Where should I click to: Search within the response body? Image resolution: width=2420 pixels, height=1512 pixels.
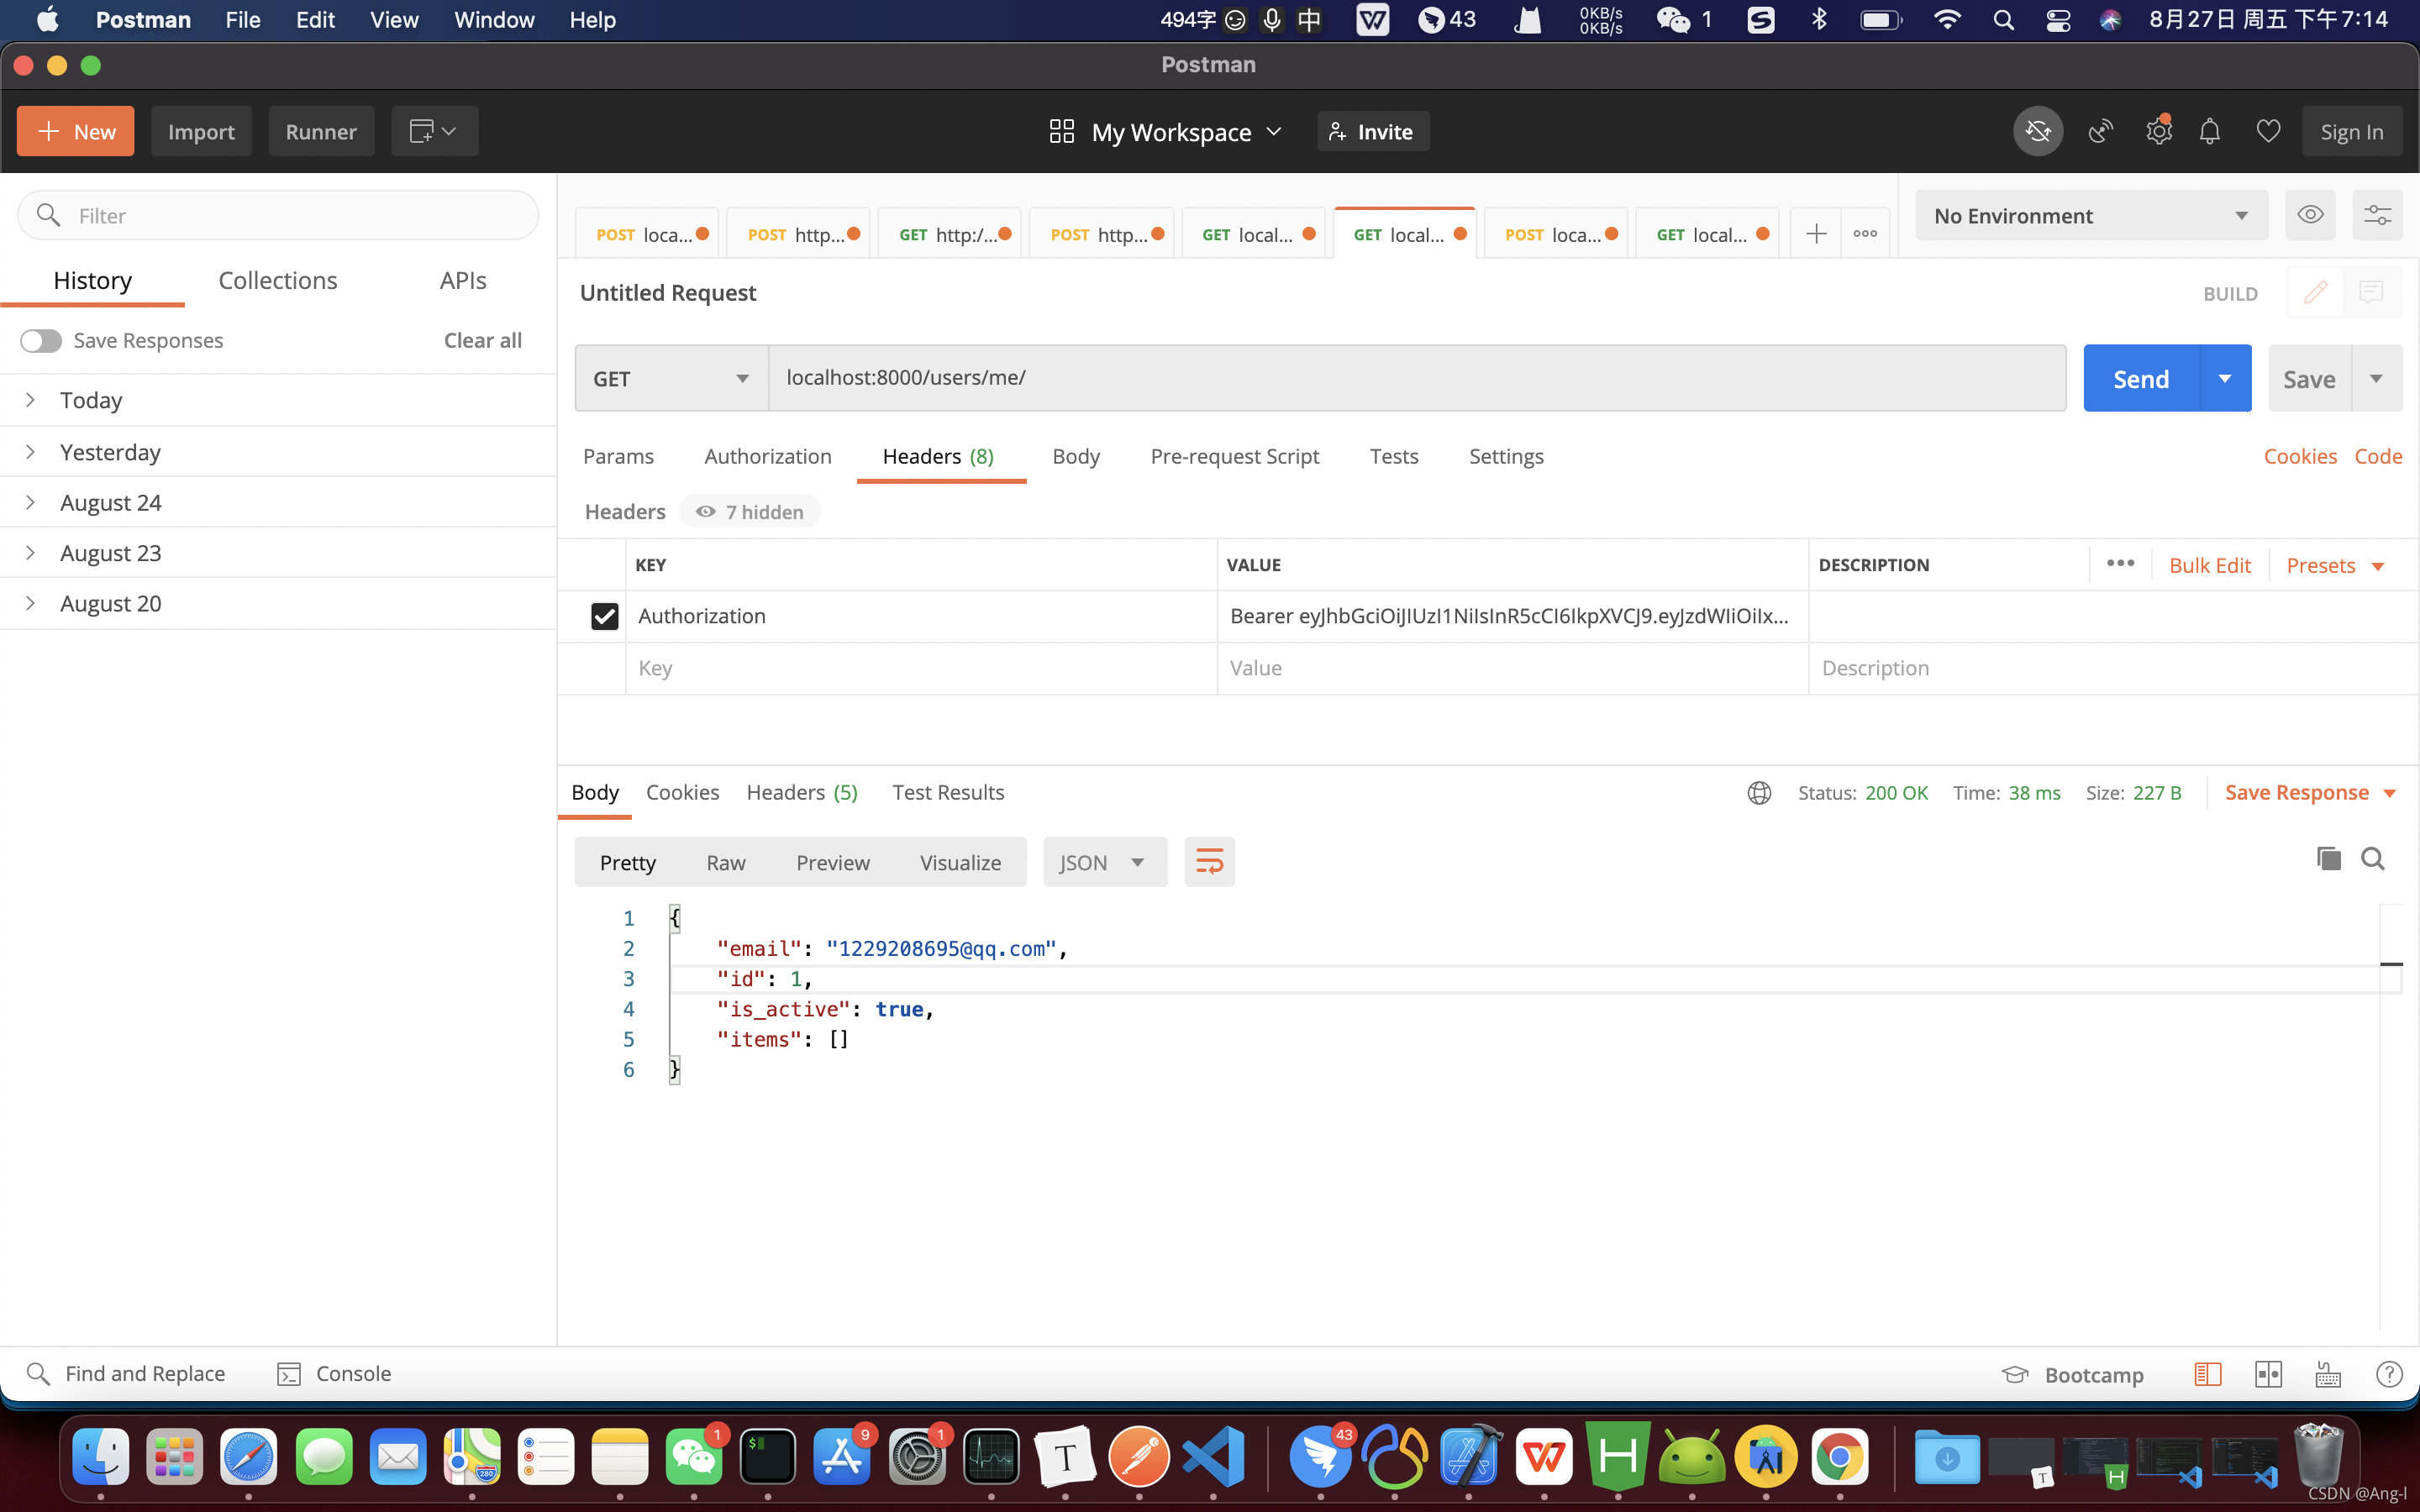tap(2373, 858)
